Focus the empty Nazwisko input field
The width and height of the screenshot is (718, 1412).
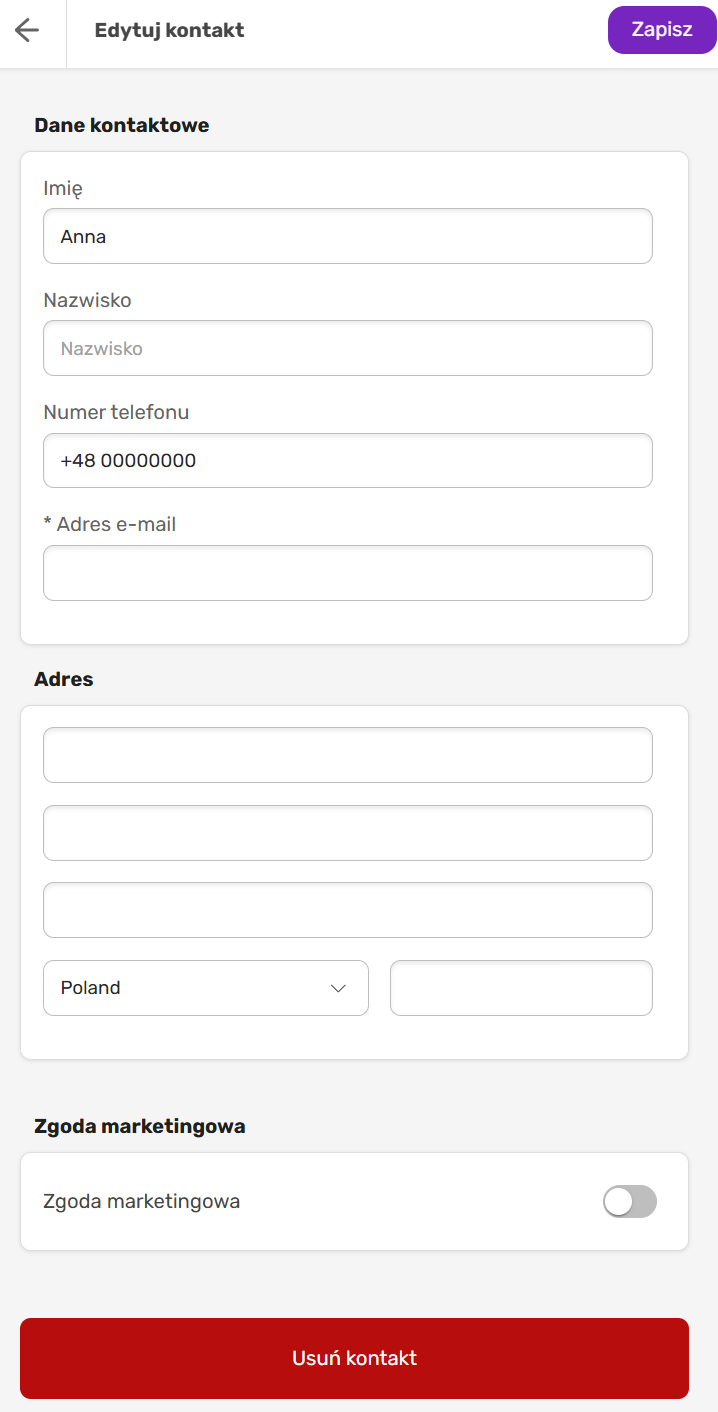pyautogui.click(x=348, y=348)
